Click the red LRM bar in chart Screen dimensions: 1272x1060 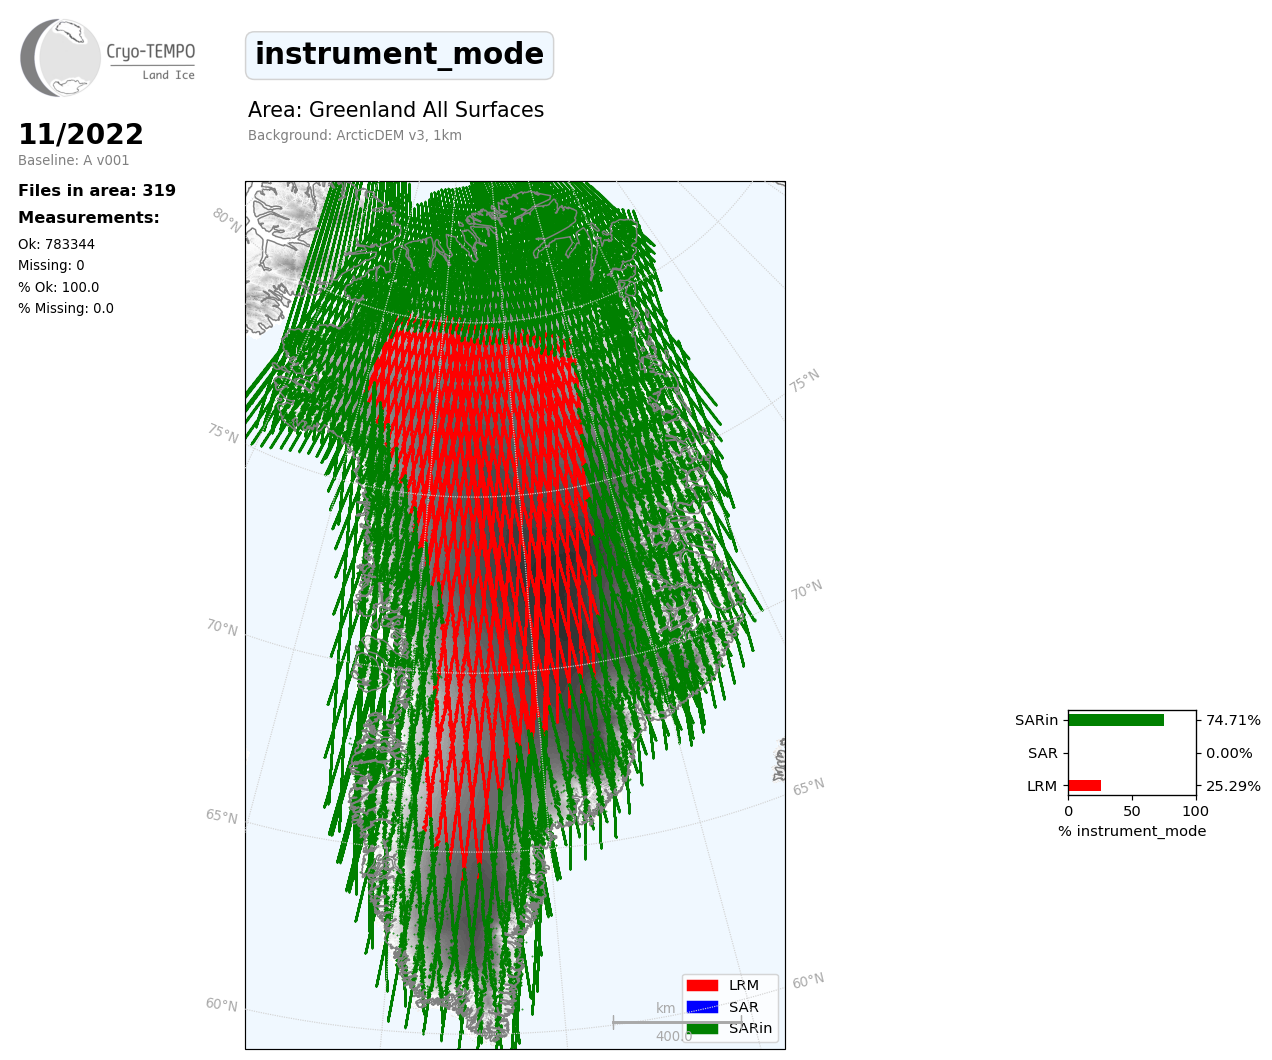1084,786
